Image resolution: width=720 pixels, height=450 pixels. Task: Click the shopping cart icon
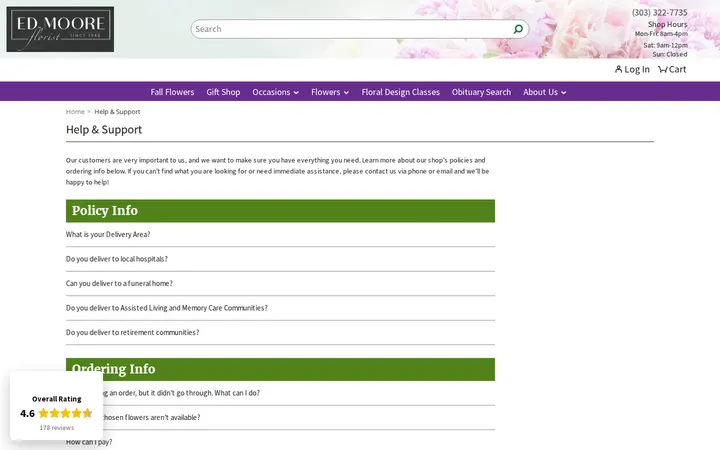(x=663, y=69)
